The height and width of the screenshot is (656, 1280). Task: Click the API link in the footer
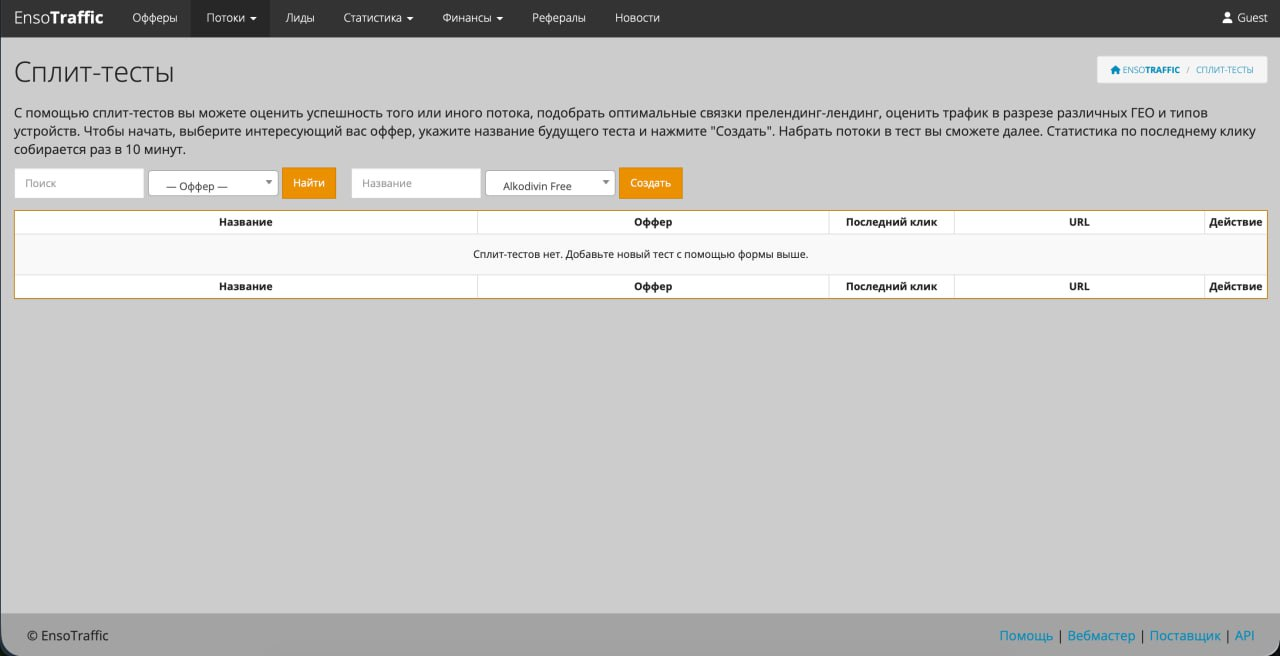(1244, 635)
